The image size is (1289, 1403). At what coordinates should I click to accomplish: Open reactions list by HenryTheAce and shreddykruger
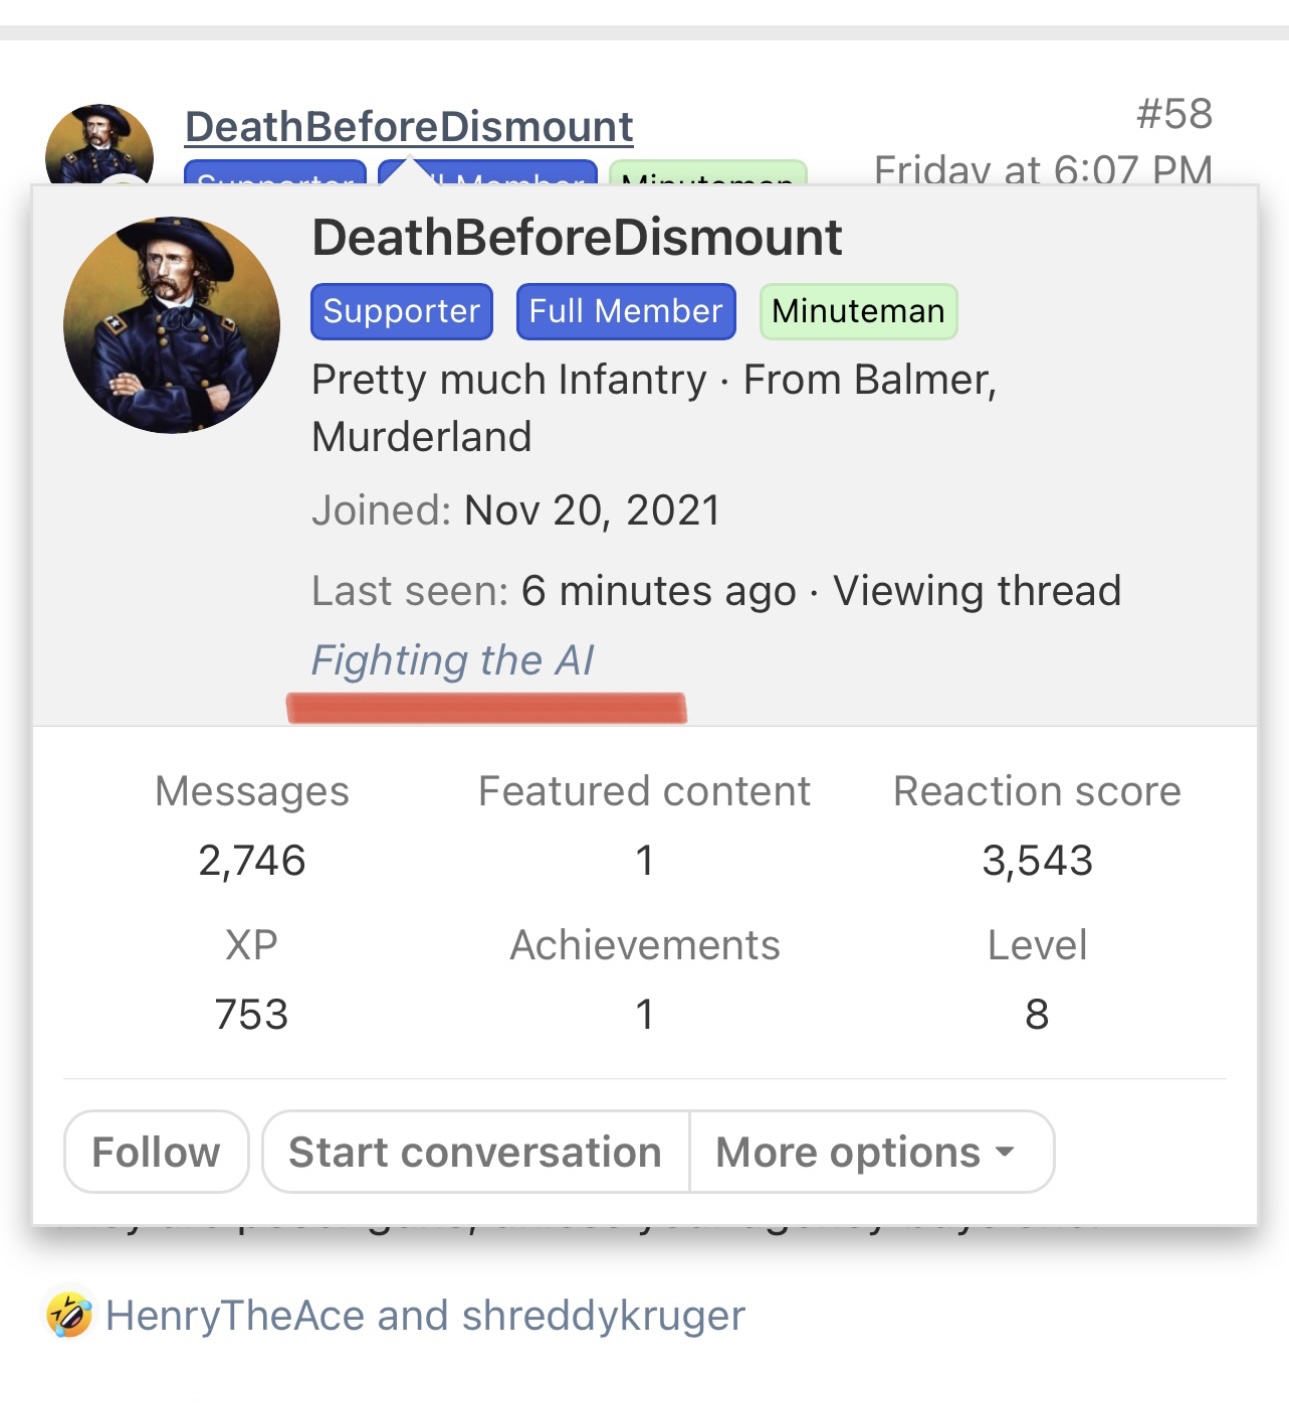point(425,1315)
